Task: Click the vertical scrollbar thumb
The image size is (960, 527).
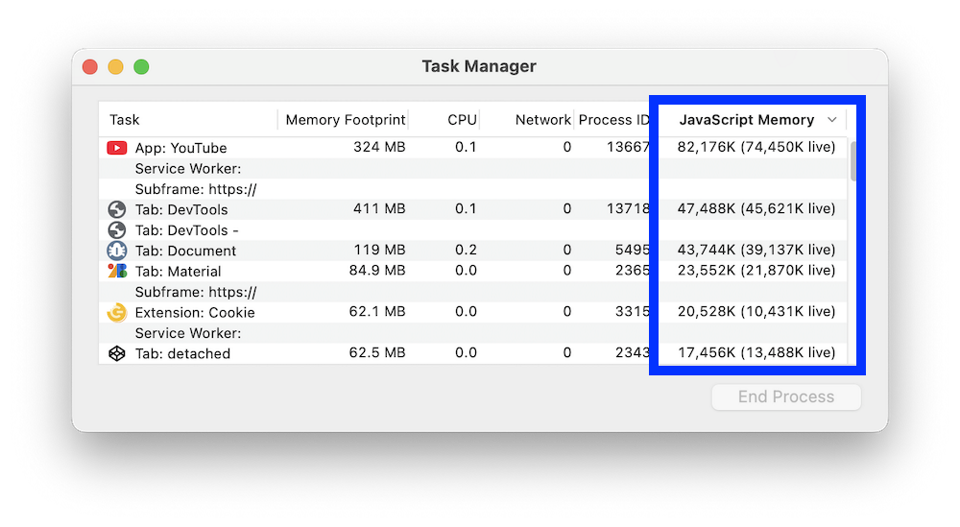Action: [x=853, y=161]
